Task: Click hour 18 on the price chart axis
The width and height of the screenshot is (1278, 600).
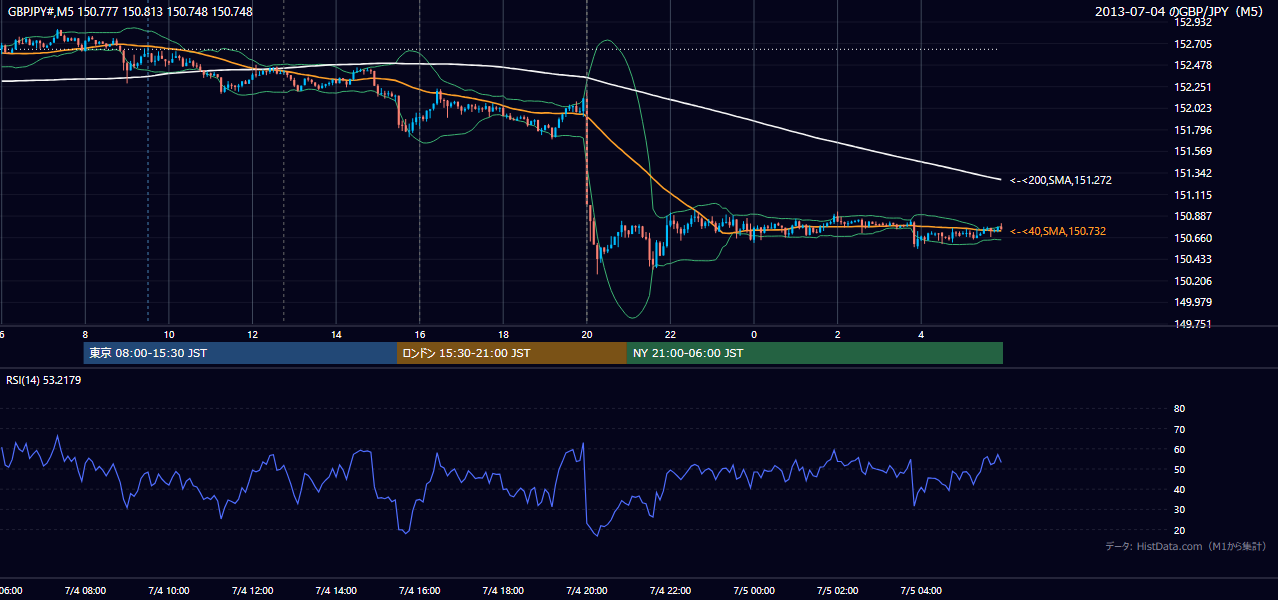Action: point(503,335)
